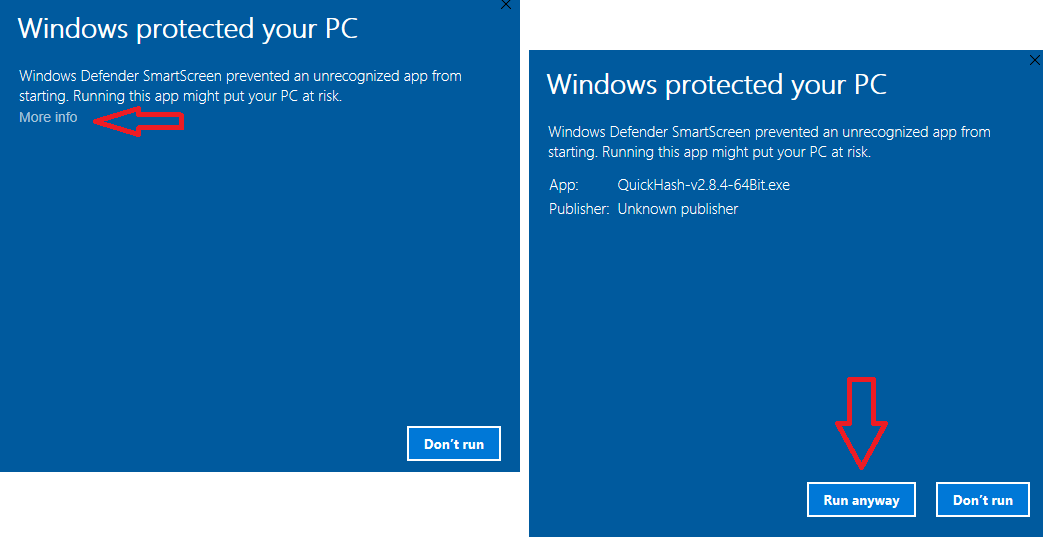Screen dimensions: 1051x543
Task: Click the Publisher: label
Action: tap(579, 209)
